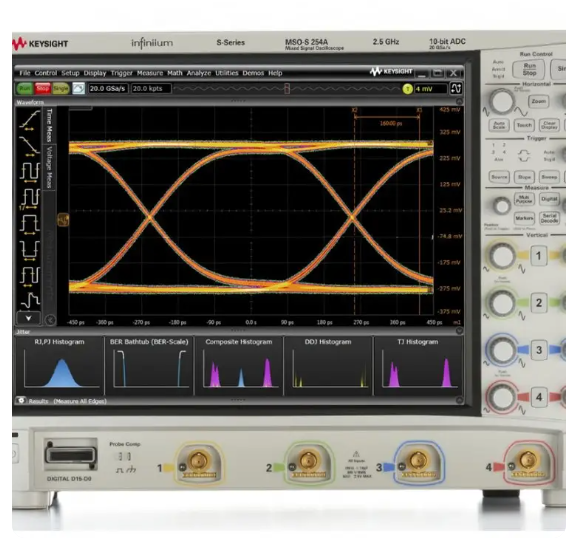The width and height of the screenshot is (576, 548).
Task: Expand the Results panel header button
Action: pyautogui.click(x=459, y=400)
